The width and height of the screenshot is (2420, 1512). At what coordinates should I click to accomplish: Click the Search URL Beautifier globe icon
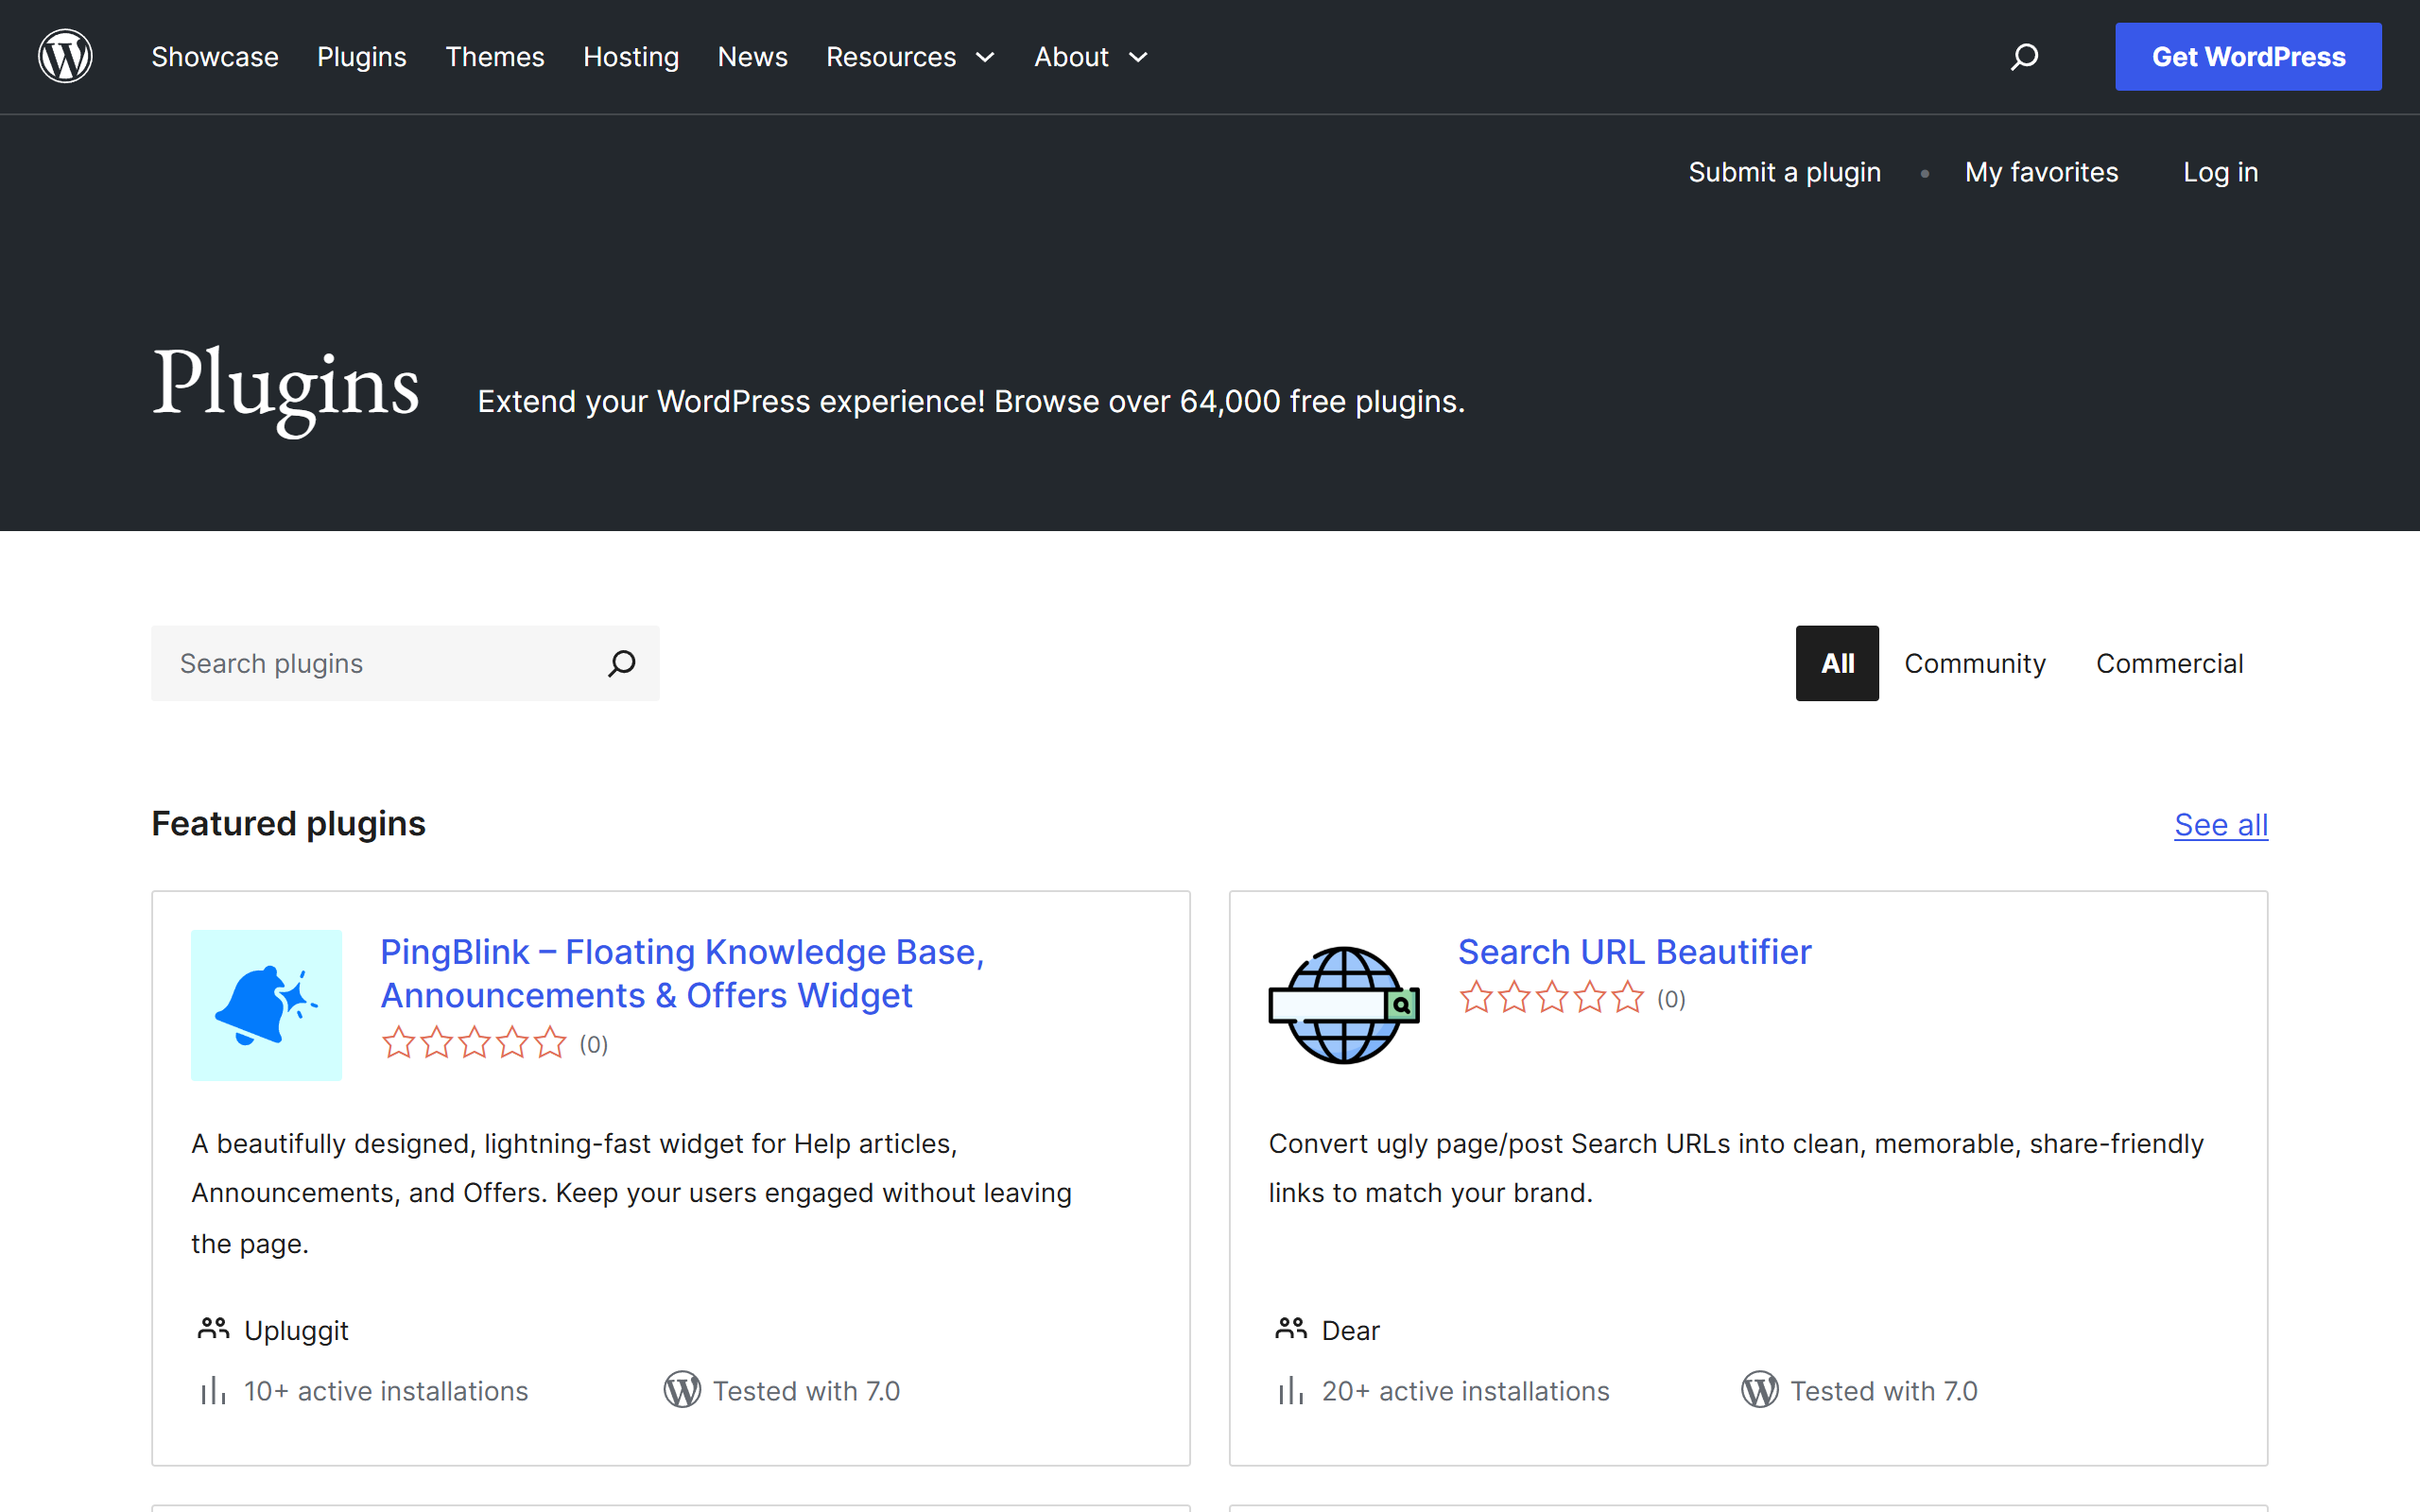click(x=1344, y=1005)
